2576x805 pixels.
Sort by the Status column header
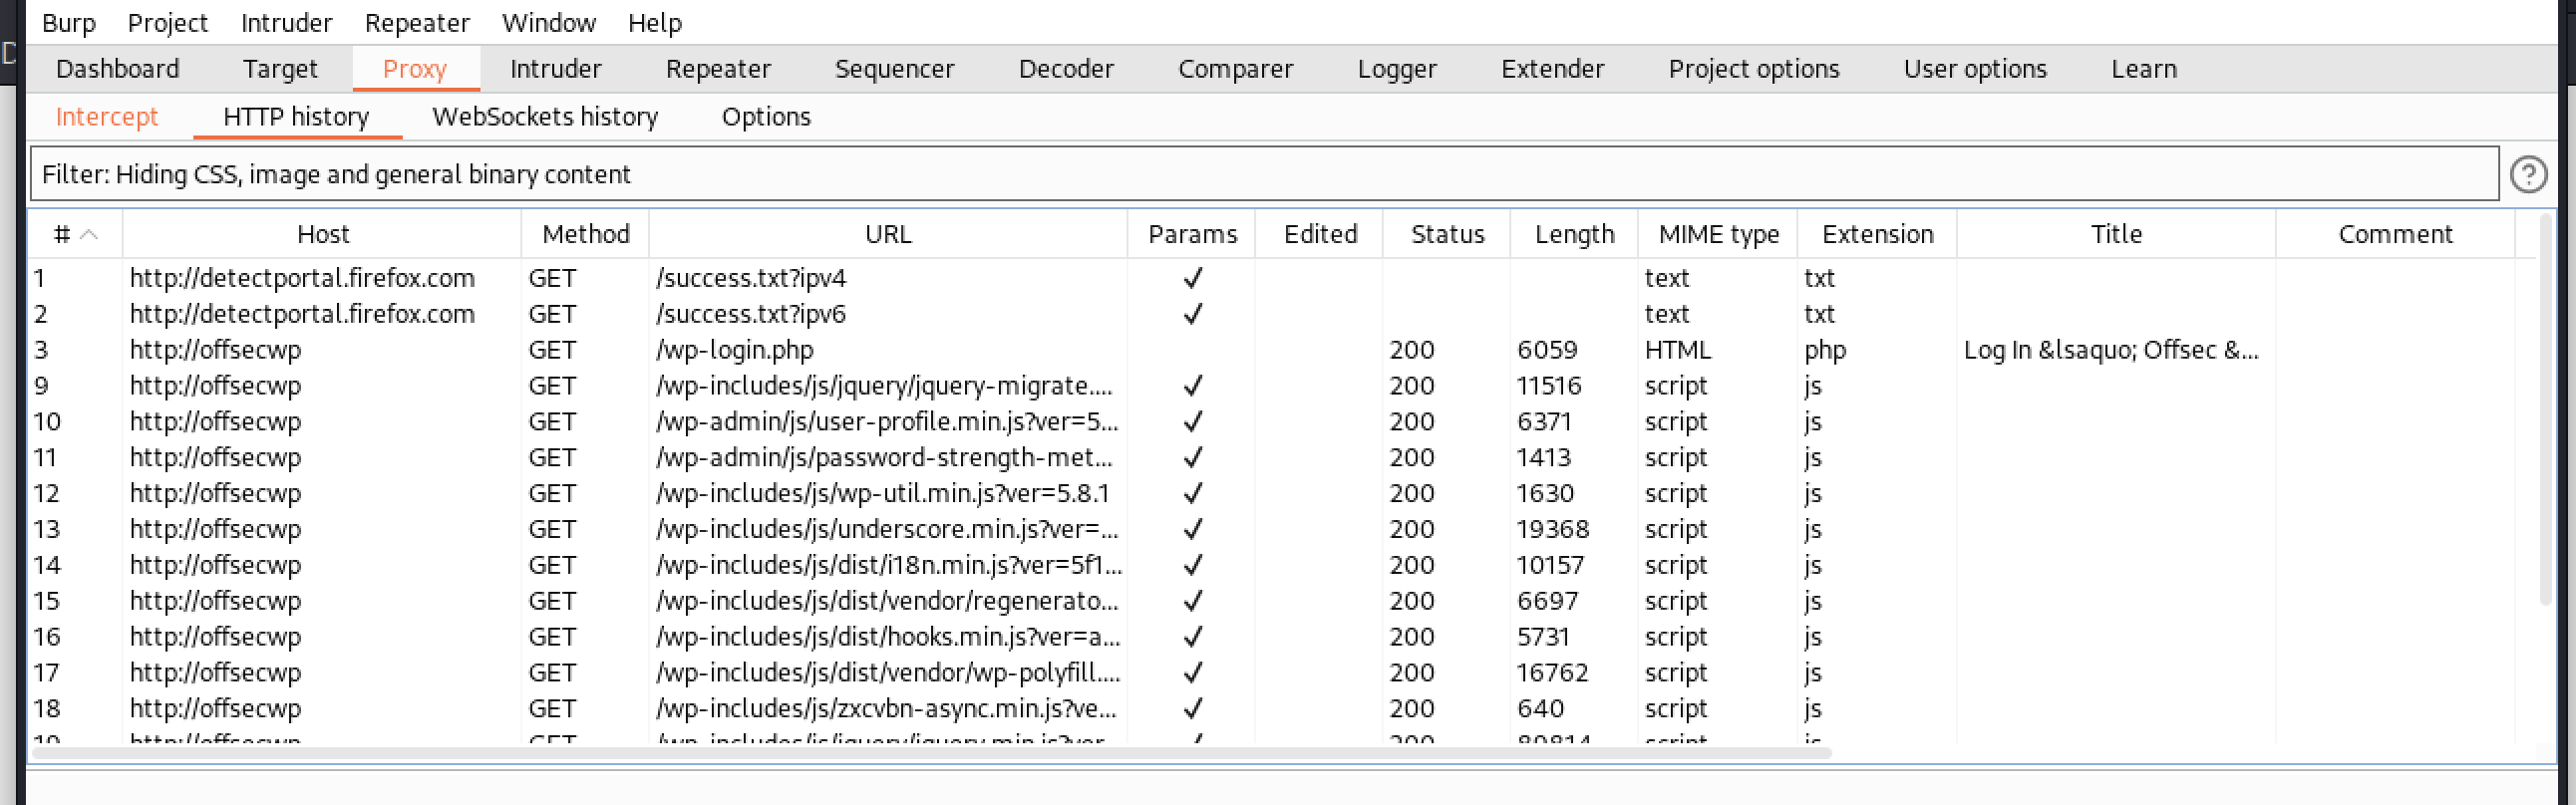1446,234
